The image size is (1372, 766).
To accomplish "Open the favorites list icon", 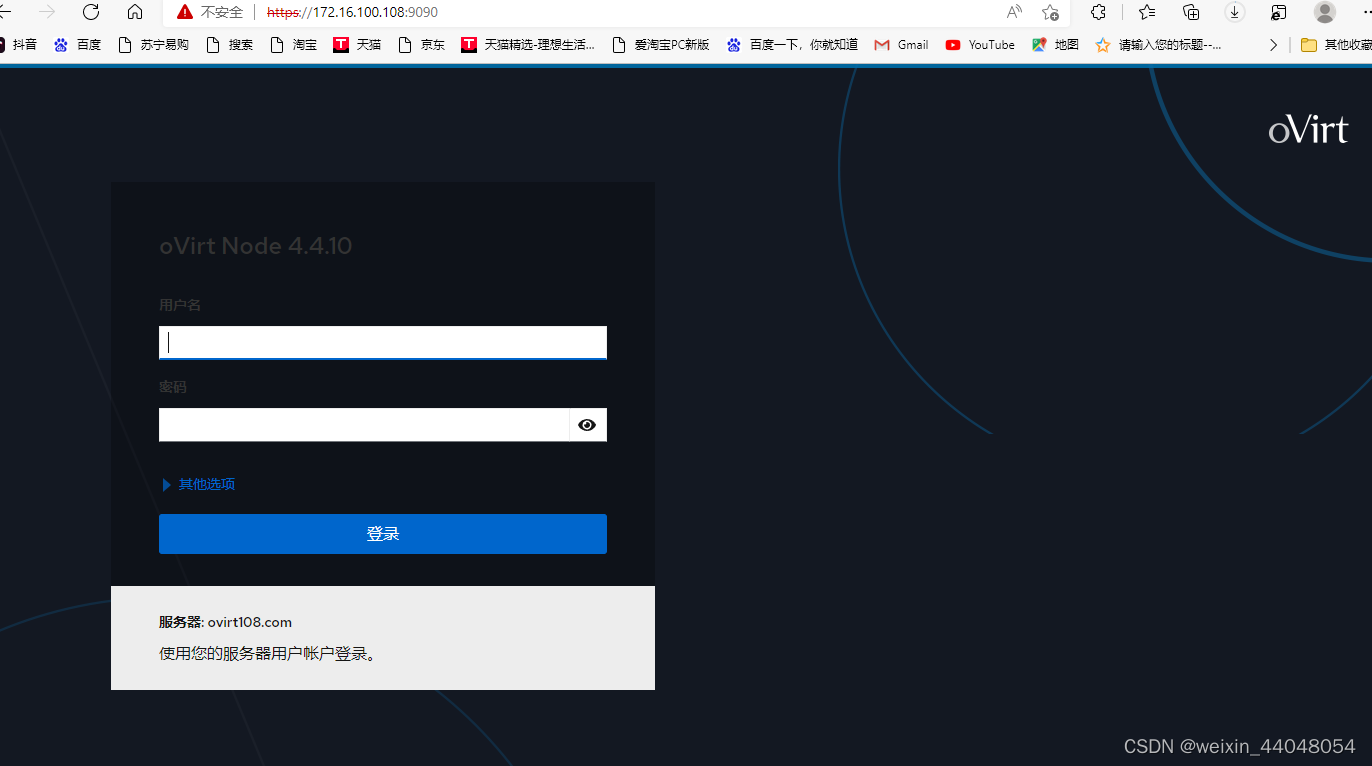I will pyautogui.click(x=1147, y=12).
